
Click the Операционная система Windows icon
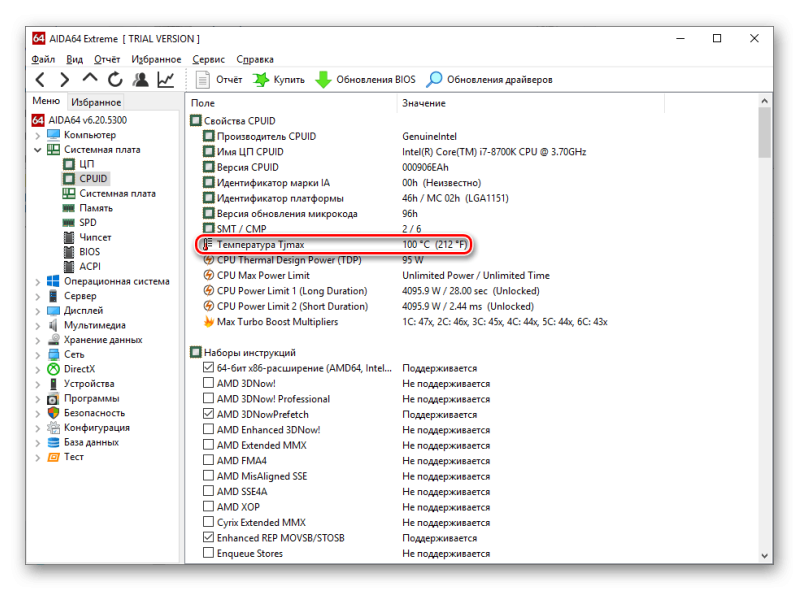[x=53, y=281]
